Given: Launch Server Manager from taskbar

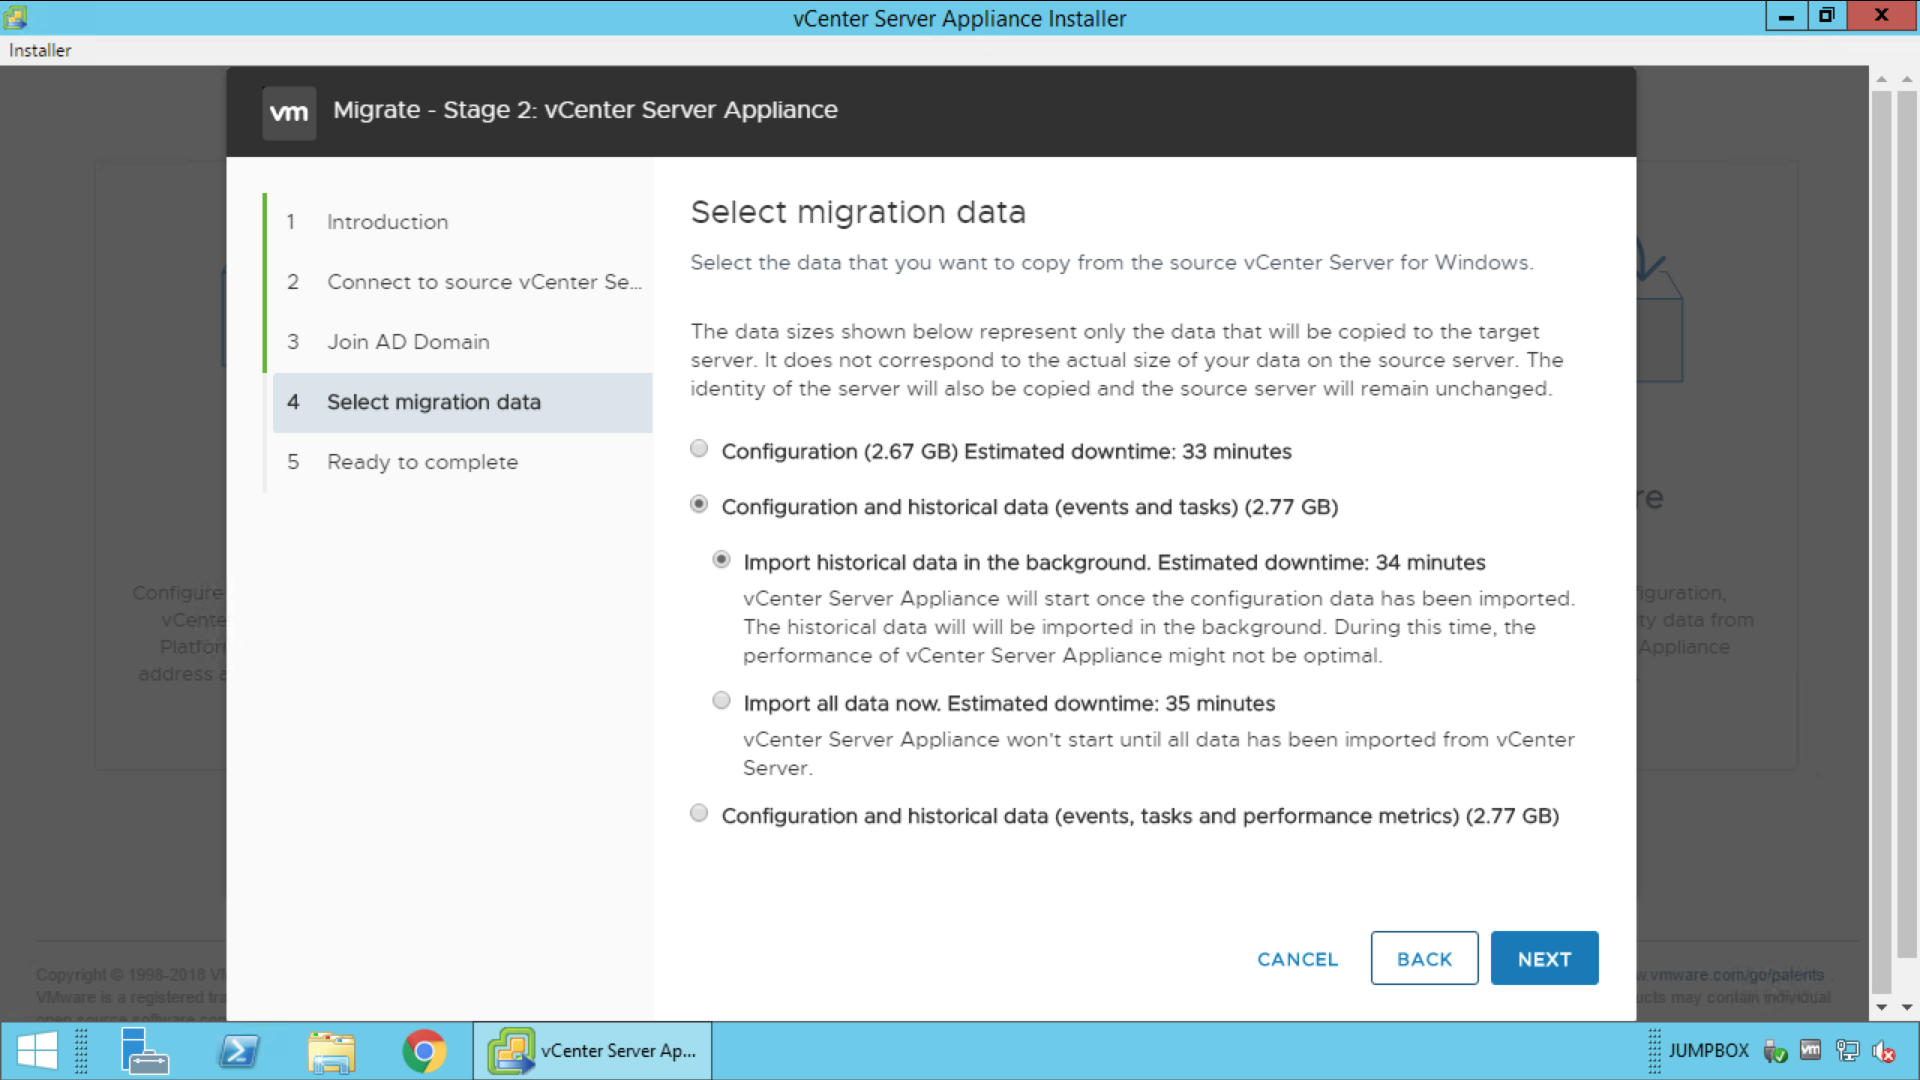Looking at the screenshot, I should (x=144, y=1051).
